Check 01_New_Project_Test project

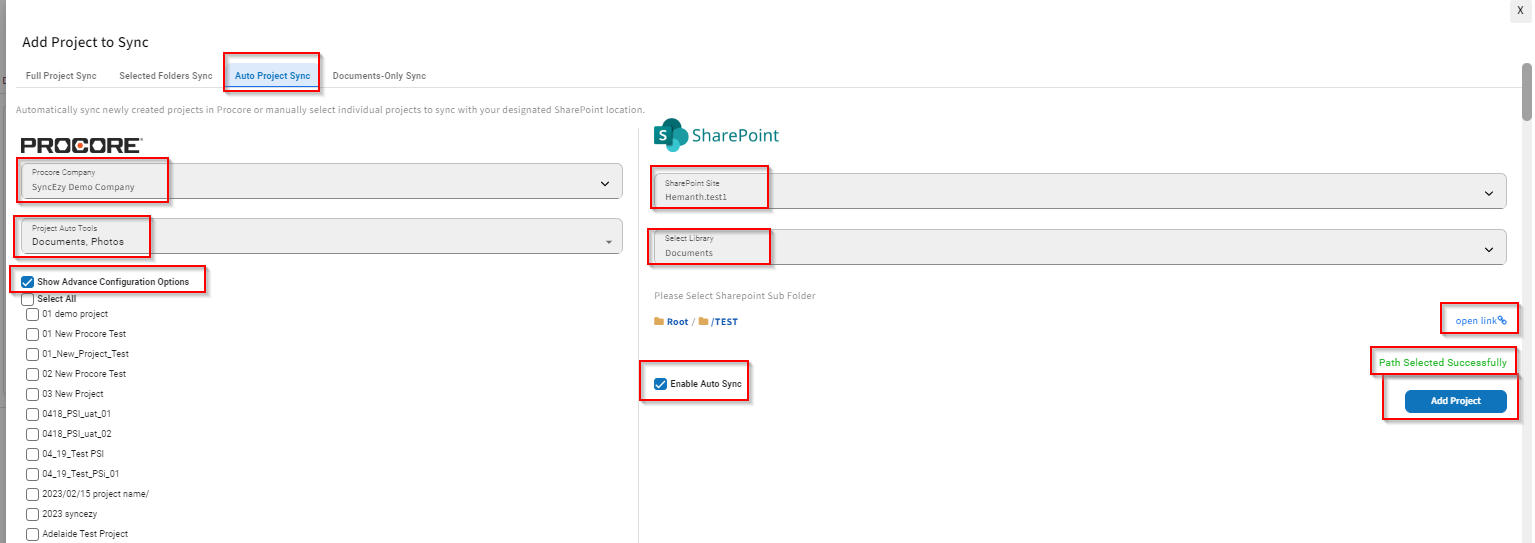pyautogui.click(x=33, y=354)
